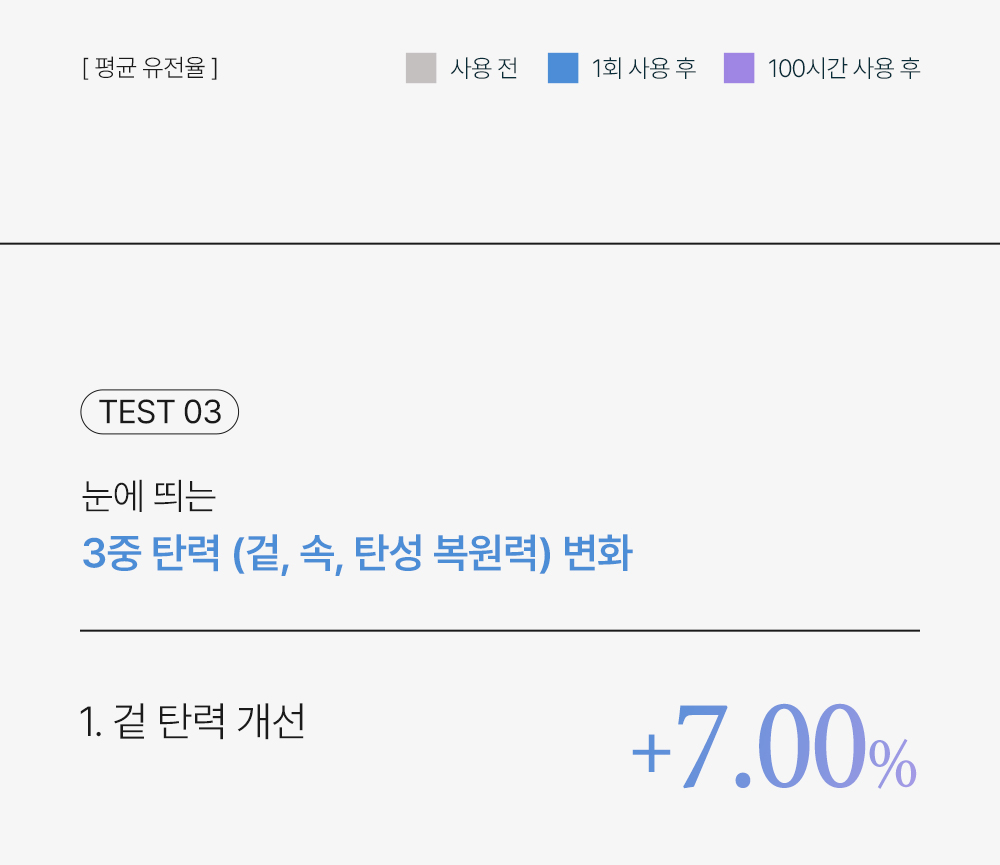1000x865 pixels.
Task: Click the 사용 전 legend label
Action: tap(484, 69)
